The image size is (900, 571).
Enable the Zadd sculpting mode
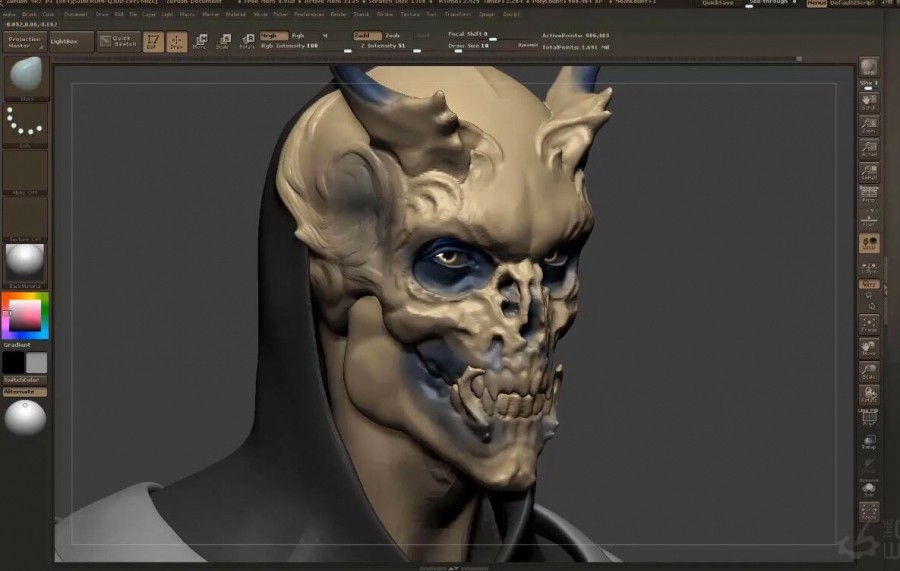tap(362, 35)
